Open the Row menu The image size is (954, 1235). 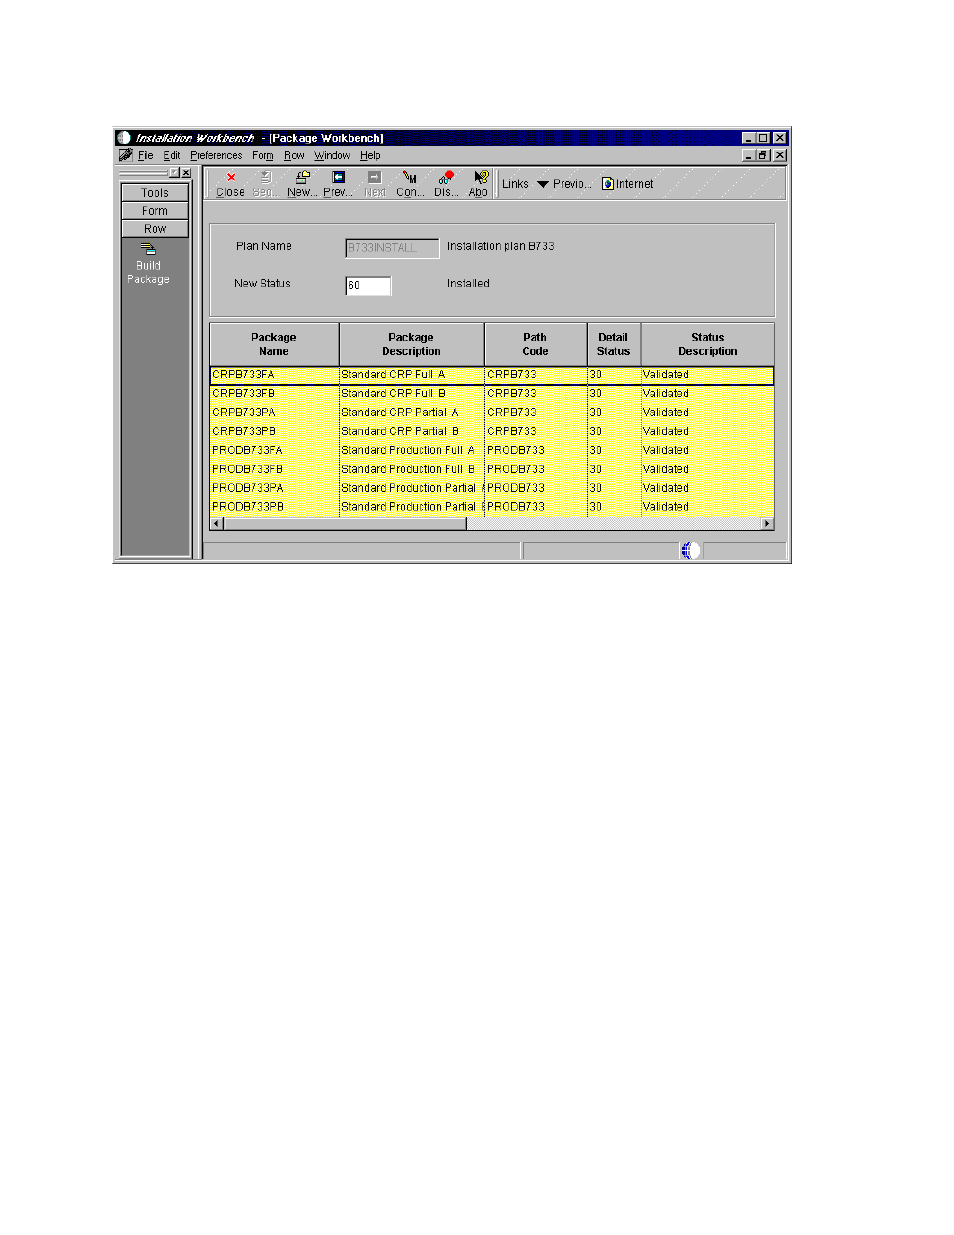(294, 156)
